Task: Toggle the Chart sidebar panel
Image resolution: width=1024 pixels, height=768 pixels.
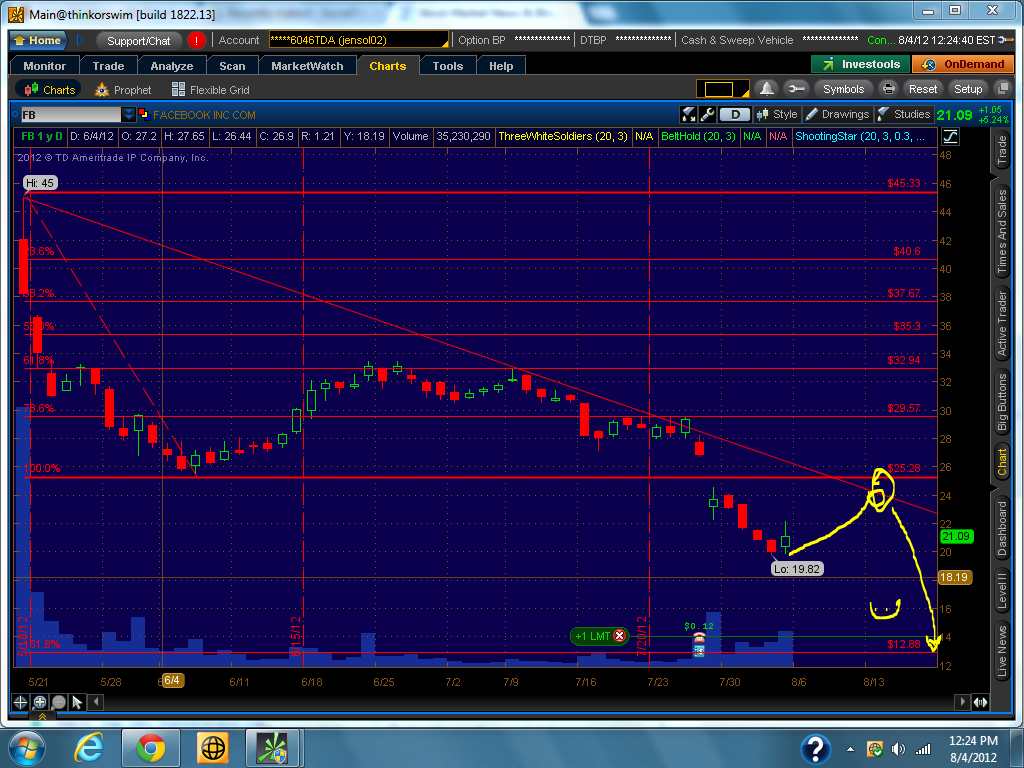Action: [1002, 462]
